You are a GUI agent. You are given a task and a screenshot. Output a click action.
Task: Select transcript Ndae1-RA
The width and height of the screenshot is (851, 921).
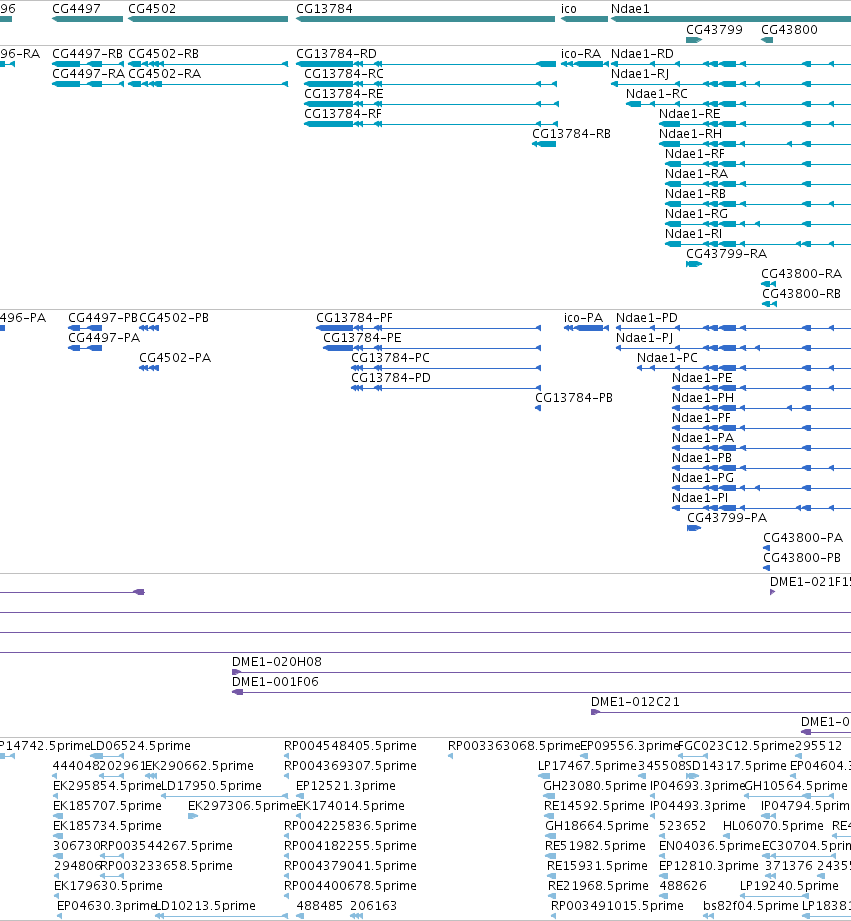[758, 184]
